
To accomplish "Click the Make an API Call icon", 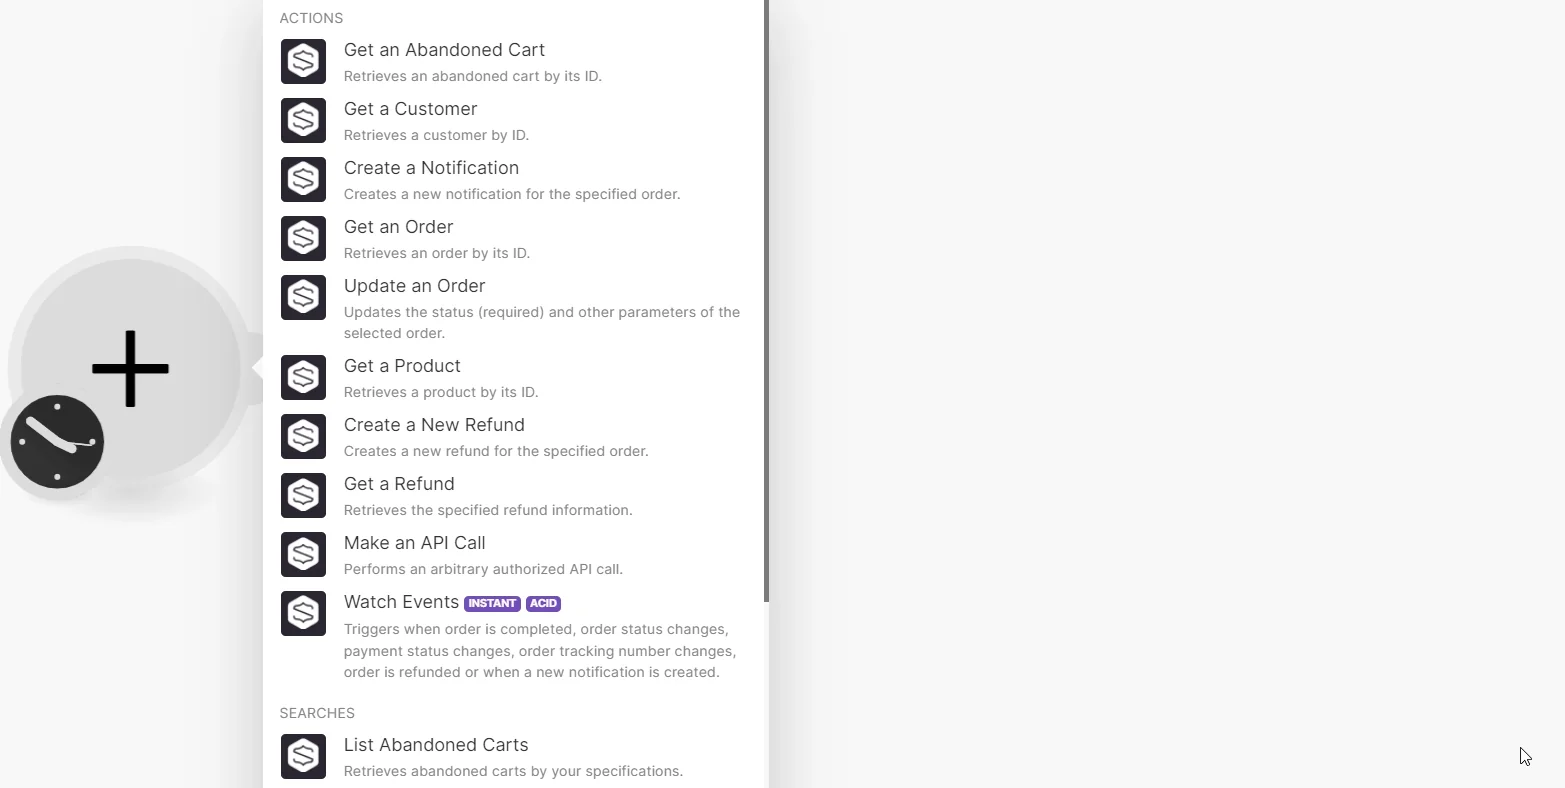I will [303, 554].
